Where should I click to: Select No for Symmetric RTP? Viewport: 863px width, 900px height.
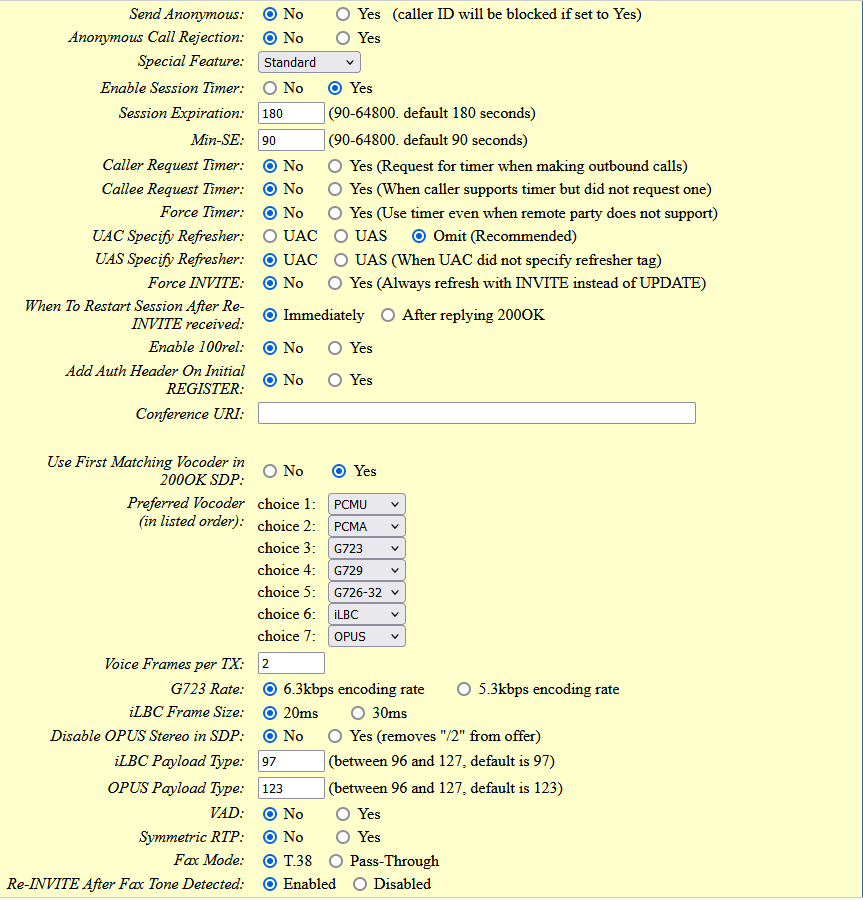pyautogui.click(x=270, y=837)
